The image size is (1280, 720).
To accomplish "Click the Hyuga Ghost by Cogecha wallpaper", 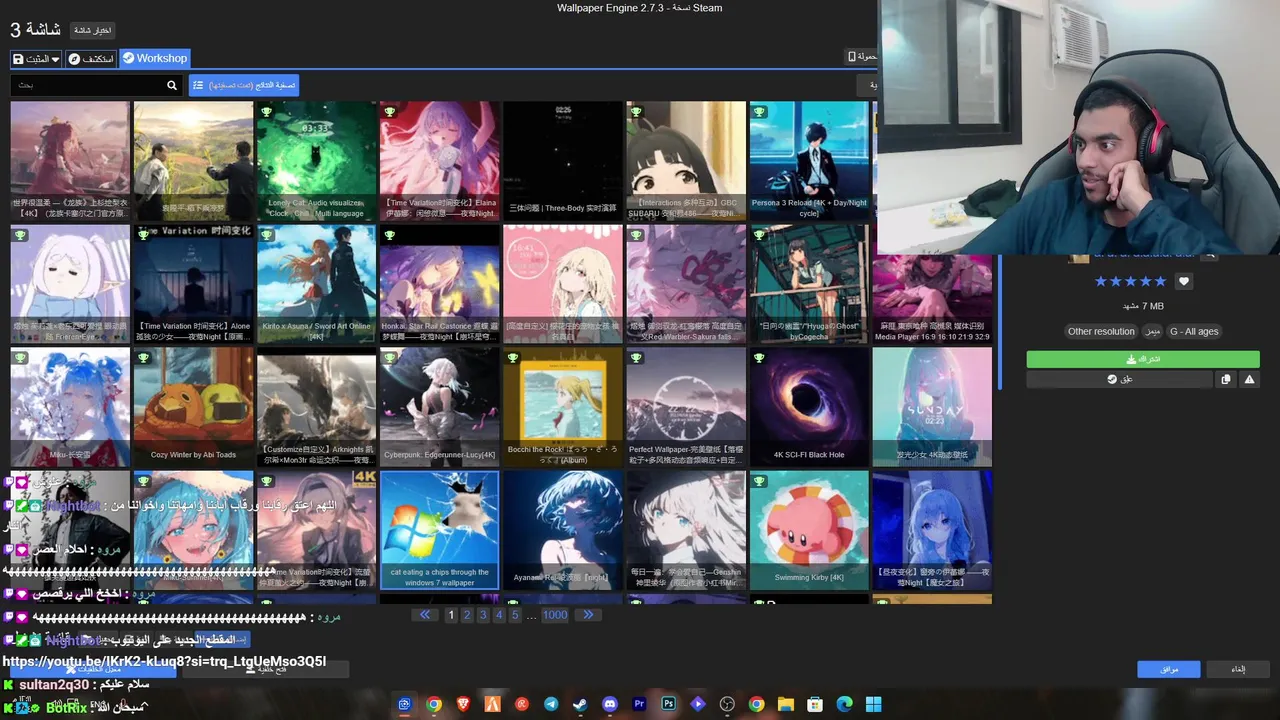I will tap(809, 284).
